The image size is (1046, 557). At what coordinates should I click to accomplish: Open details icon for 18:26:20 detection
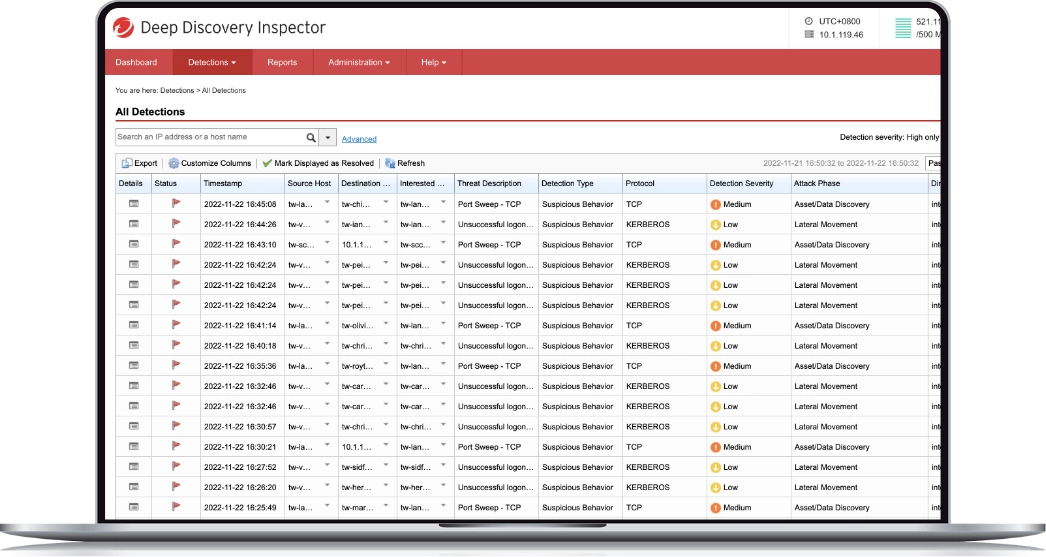tap(133, 487)
